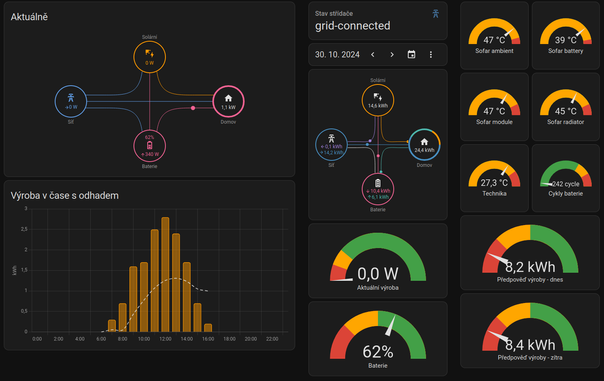Click the 10:00 label on the chart axis
604x381 pixels.
pyautogui.click(x=144, y=339)
